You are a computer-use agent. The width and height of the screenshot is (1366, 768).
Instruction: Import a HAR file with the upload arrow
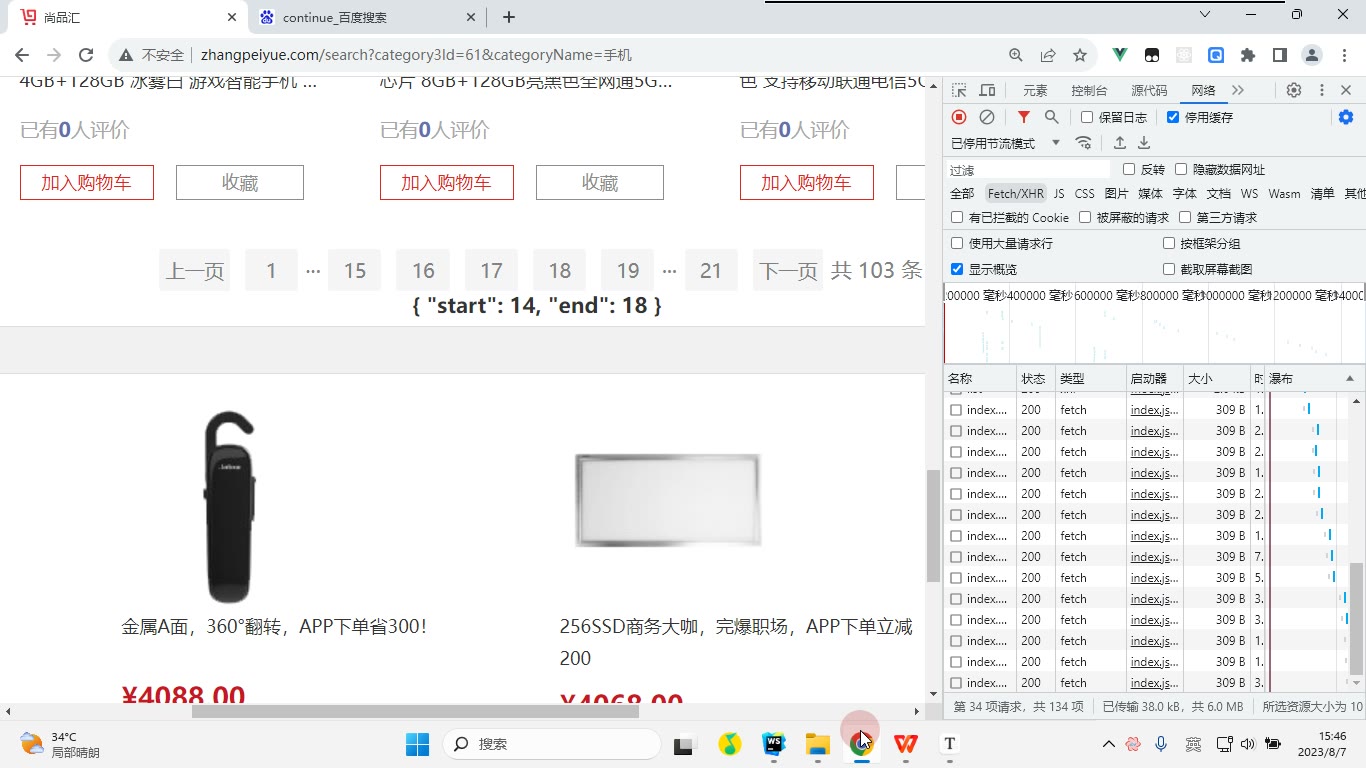pos(1120,143)
